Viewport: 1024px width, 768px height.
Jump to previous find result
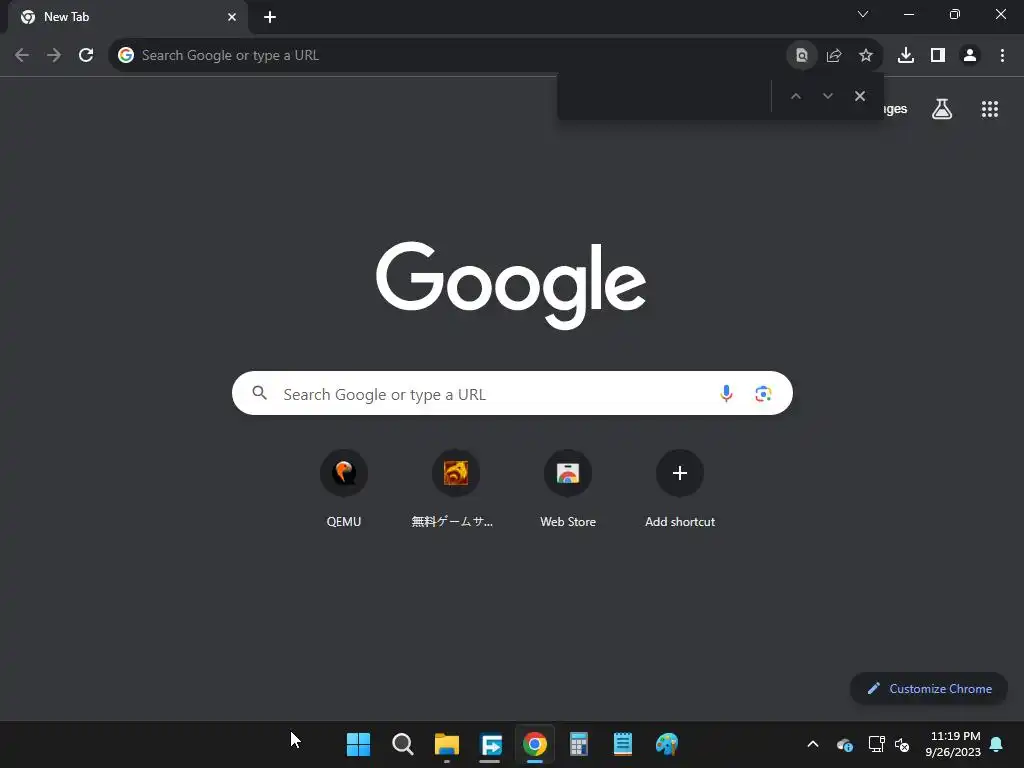coord(795,96)
